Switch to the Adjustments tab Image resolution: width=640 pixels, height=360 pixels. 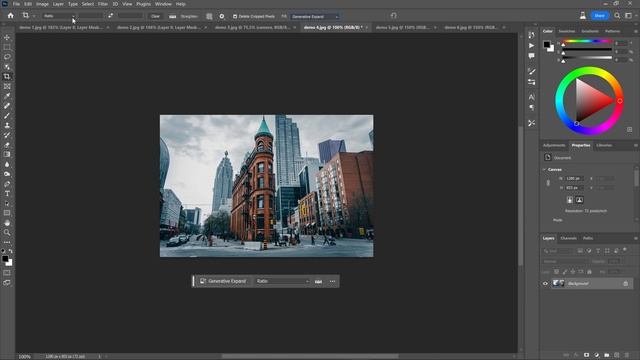tap(554, 145)
